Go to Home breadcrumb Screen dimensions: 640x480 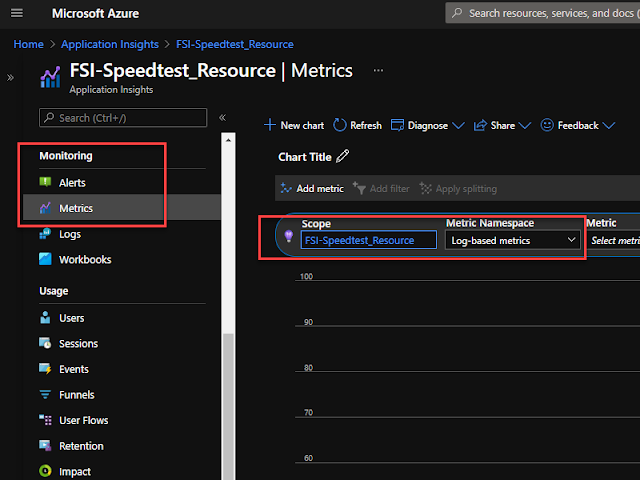click(x=29, y=44)
